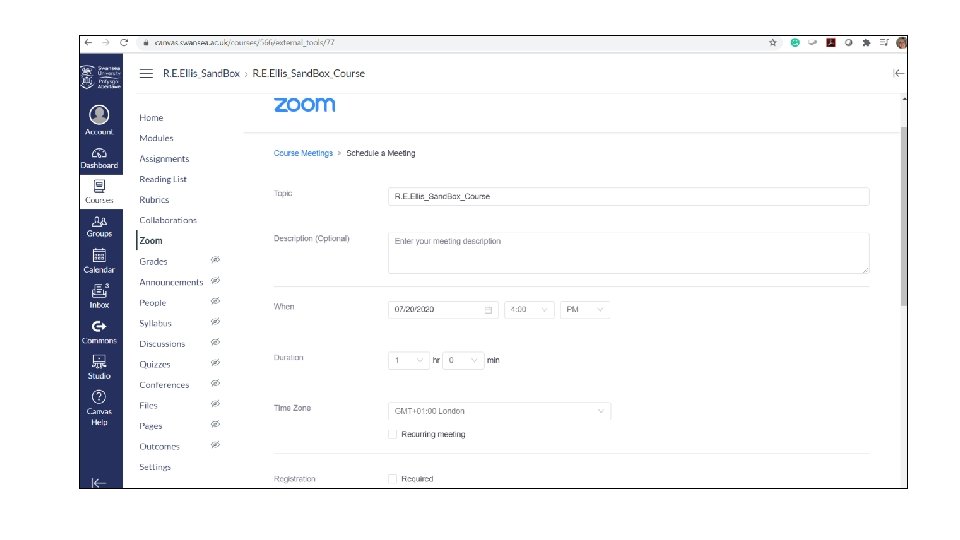The image size is (960, 540).
Task: Toggle the hidden eye icon beside Files
Action: (x=215, y=403)
